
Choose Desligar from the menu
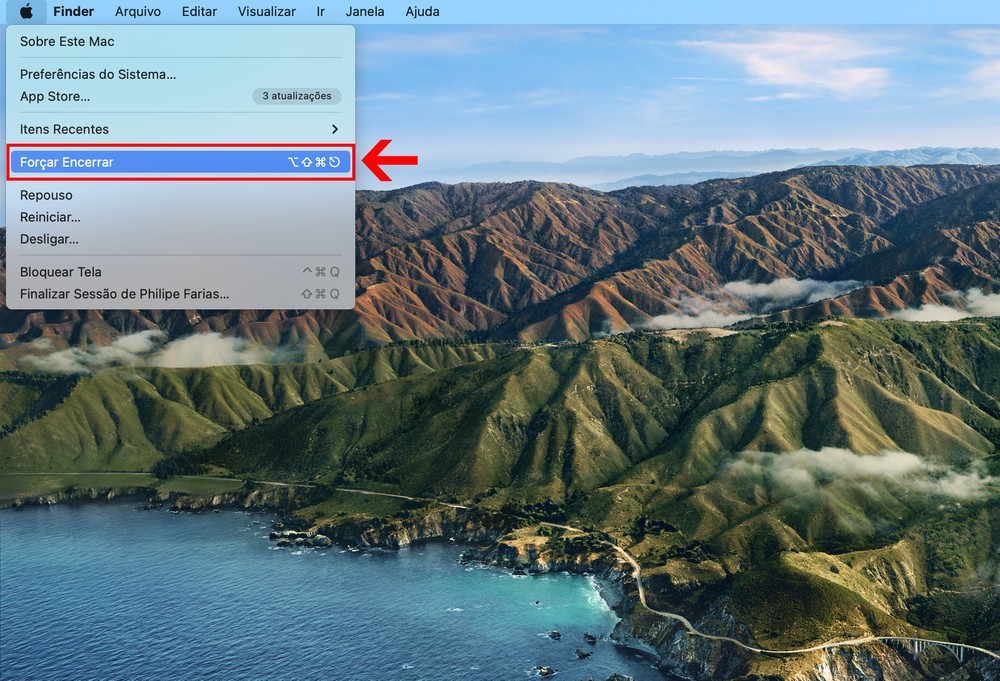pyautogui.click(x=180, y=239)
